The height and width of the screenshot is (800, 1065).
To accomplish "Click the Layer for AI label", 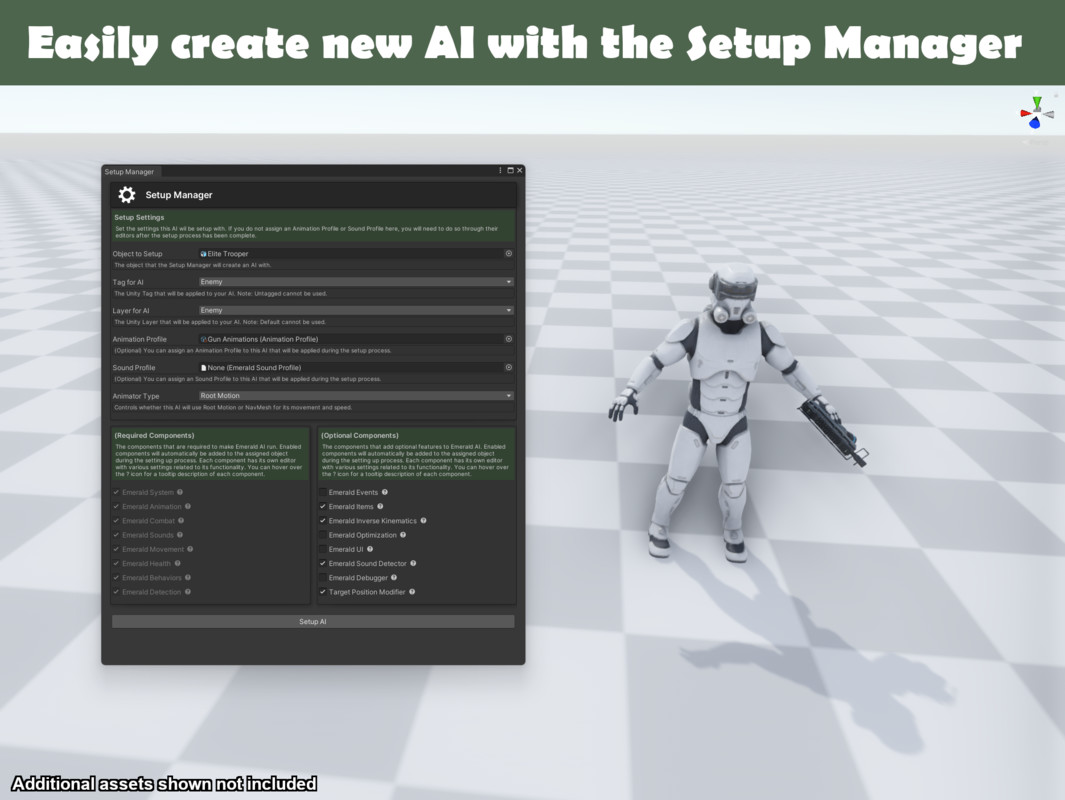I will pyautogui.click(x=130, y=311).
